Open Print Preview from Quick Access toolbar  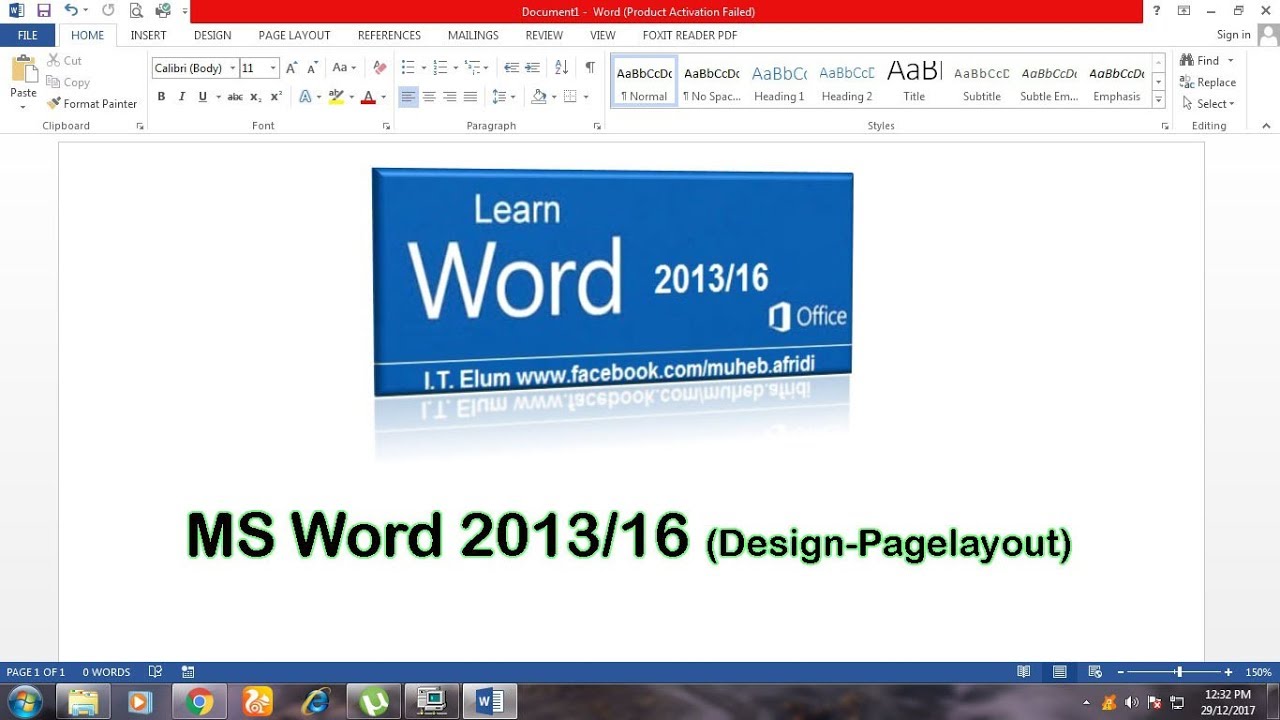point(136,11)
